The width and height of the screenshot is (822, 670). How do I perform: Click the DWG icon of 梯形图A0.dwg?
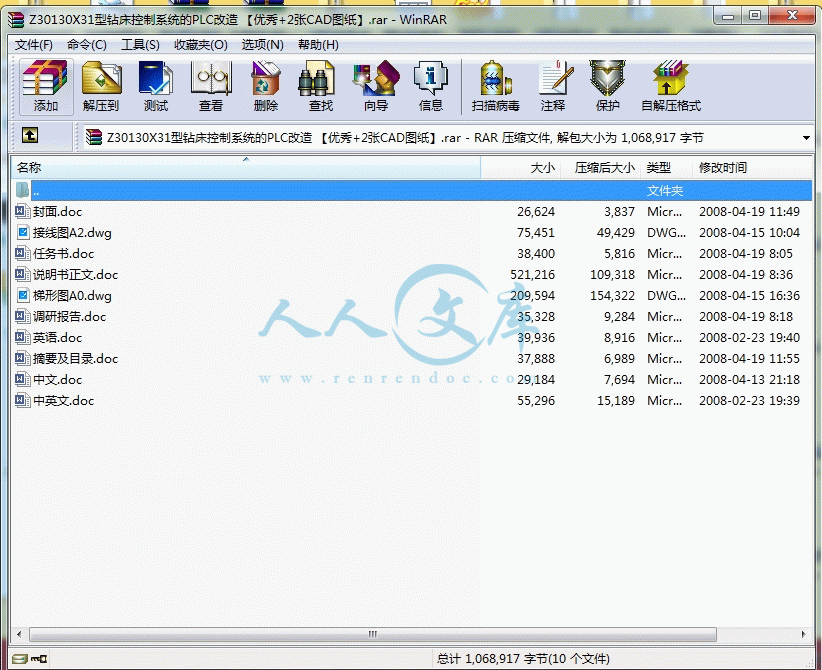[23, 295]
